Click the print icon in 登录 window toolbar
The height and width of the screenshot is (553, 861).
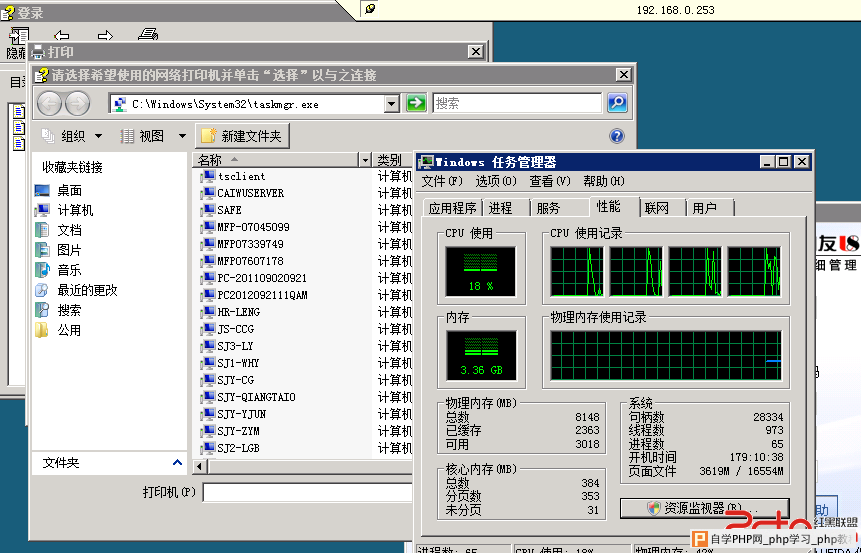pyautogui.click(x=148, y=35)
